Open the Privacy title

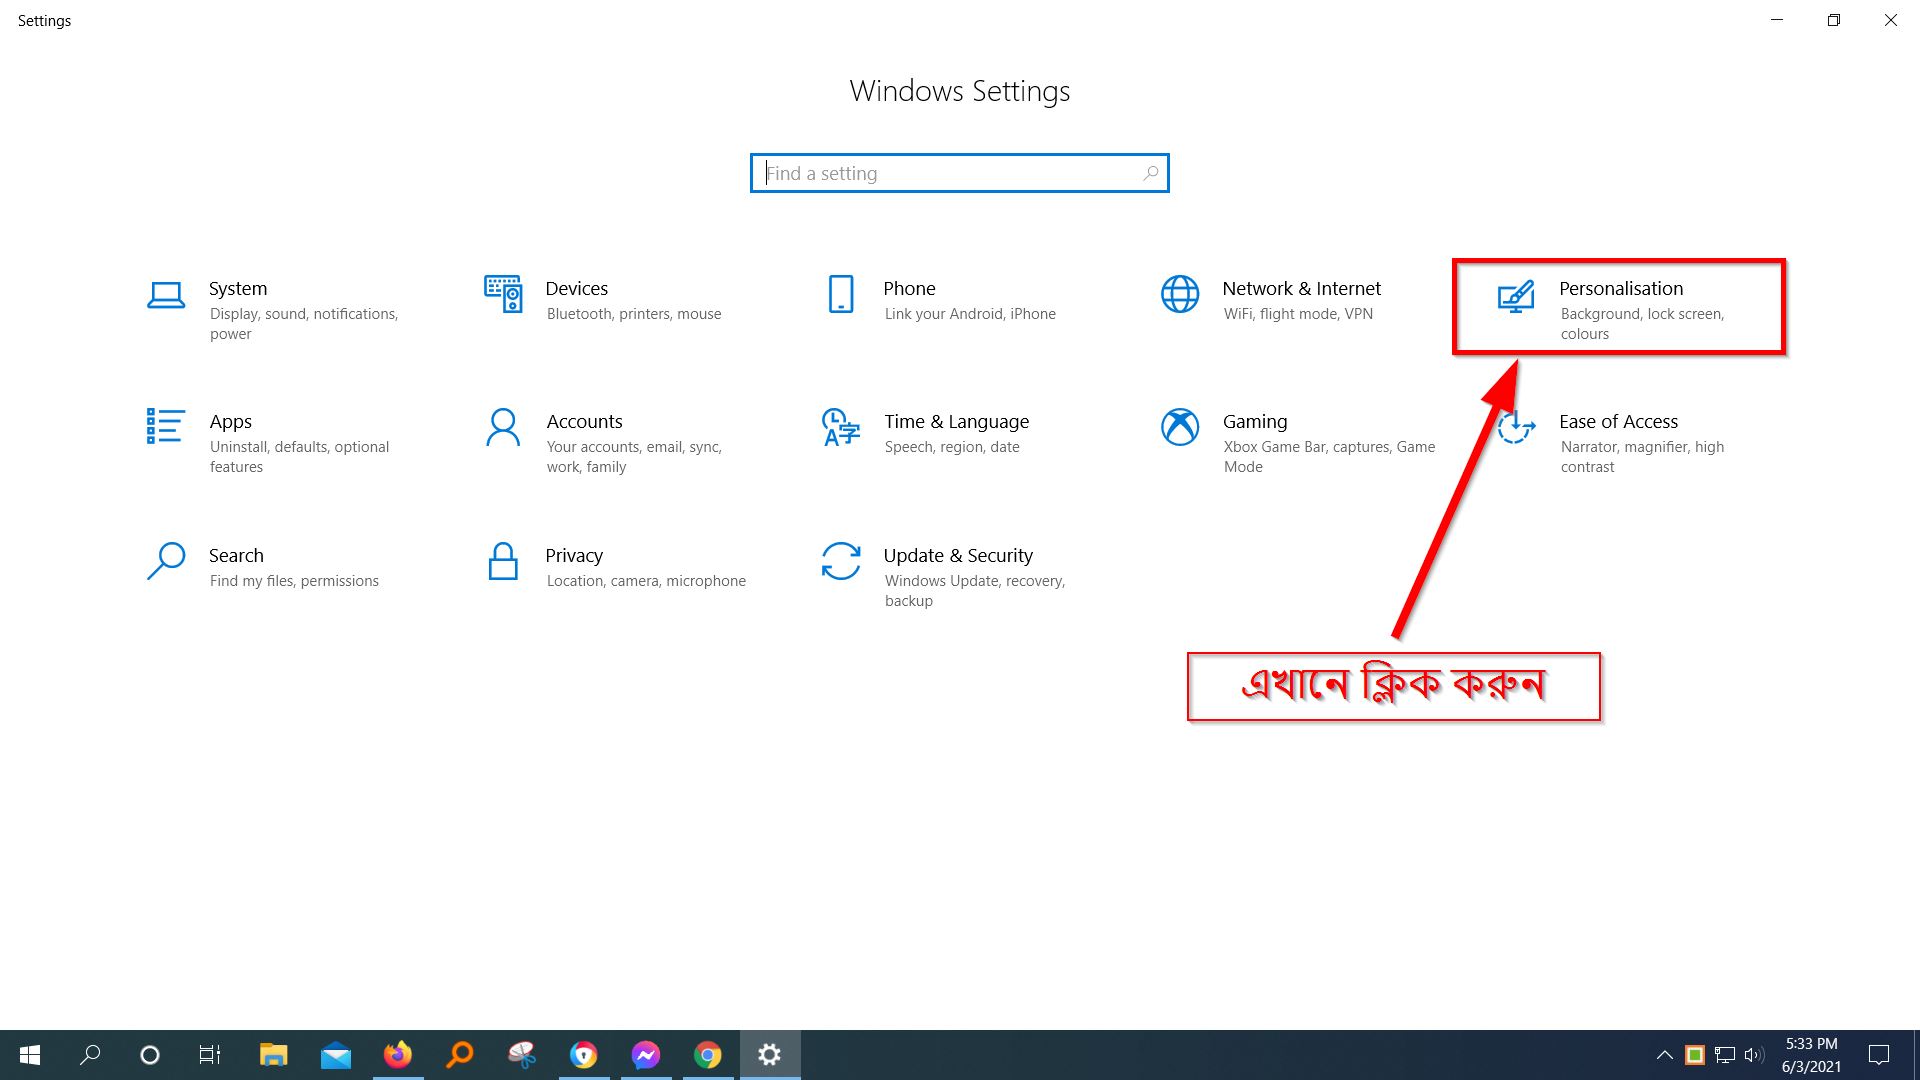tap(574, 556)
